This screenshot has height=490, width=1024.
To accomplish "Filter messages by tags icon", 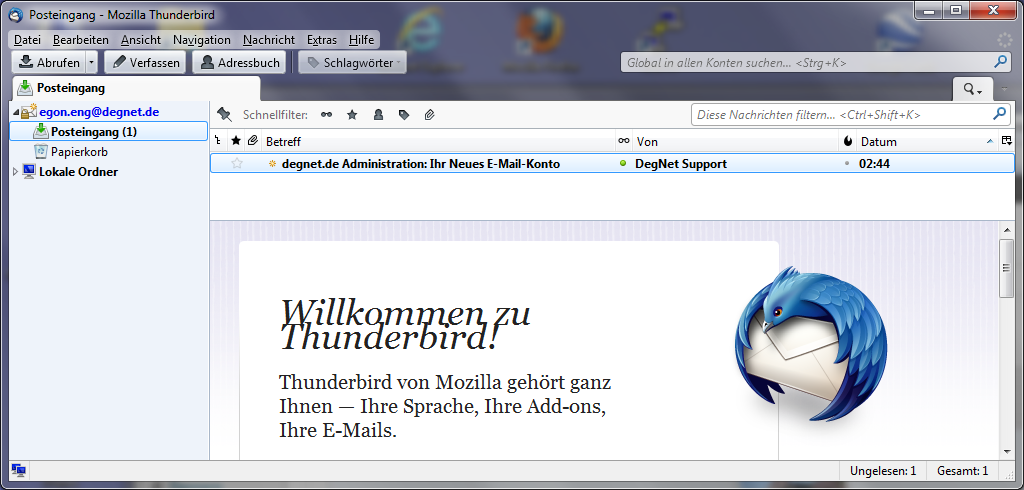I will 404,115.
